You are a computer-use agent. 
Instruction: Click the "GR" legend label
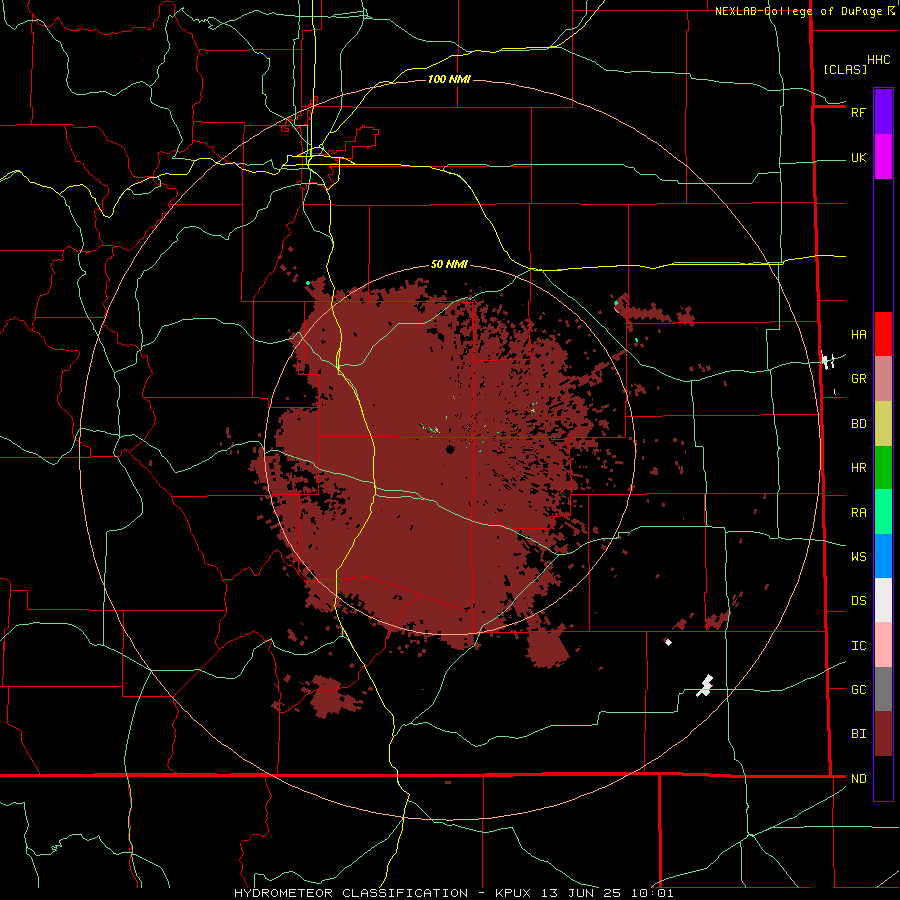point(858,379)
